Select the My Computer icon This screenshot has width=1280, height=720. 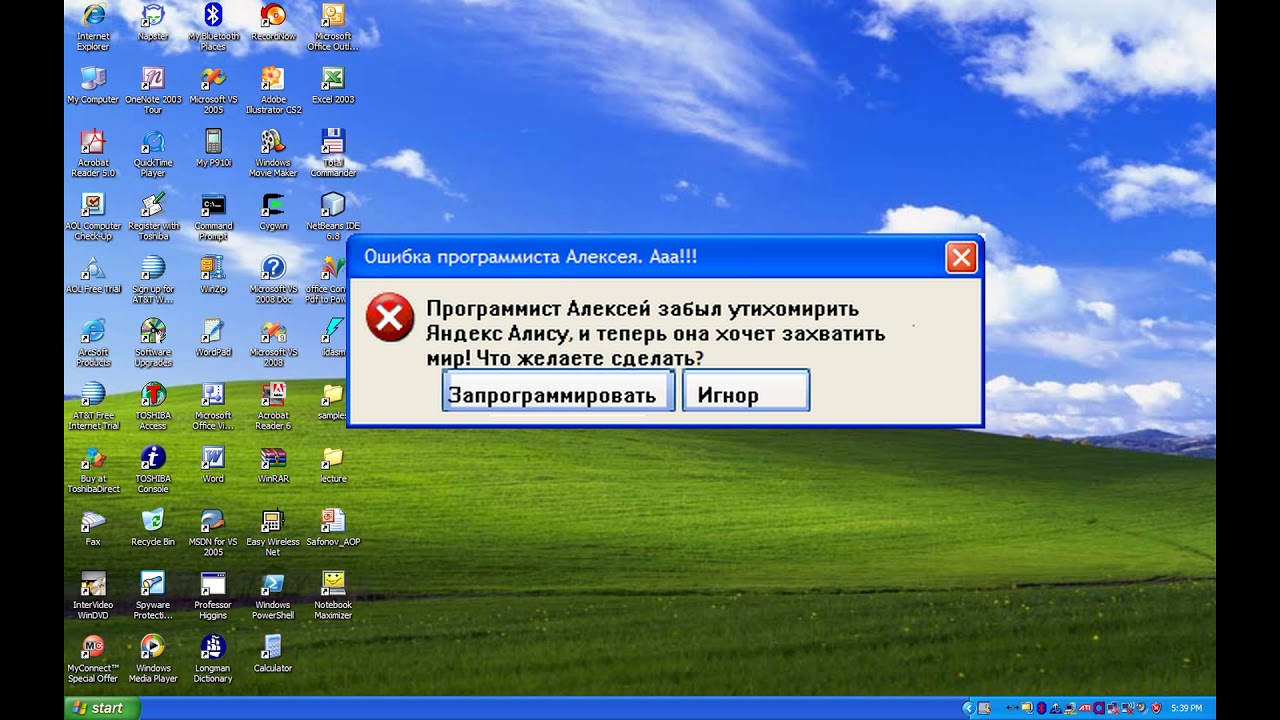93,85
